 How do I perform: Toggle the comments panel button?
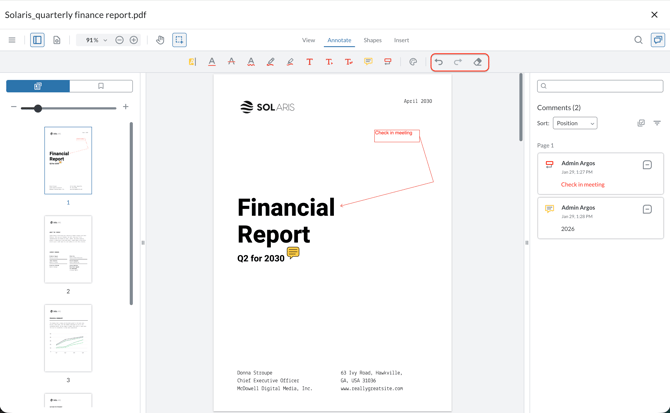[657, 40]
